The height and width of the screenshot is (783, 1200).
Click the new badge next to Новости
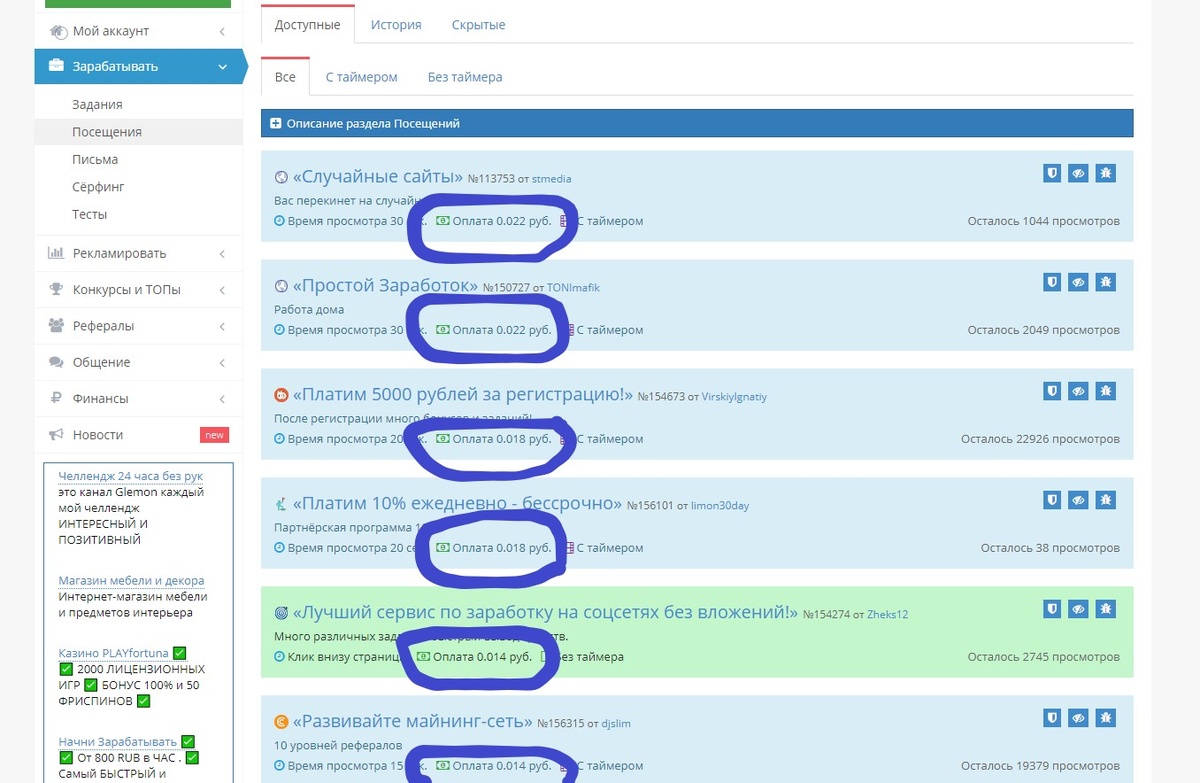pyautogui.click(x=213, y=435)
